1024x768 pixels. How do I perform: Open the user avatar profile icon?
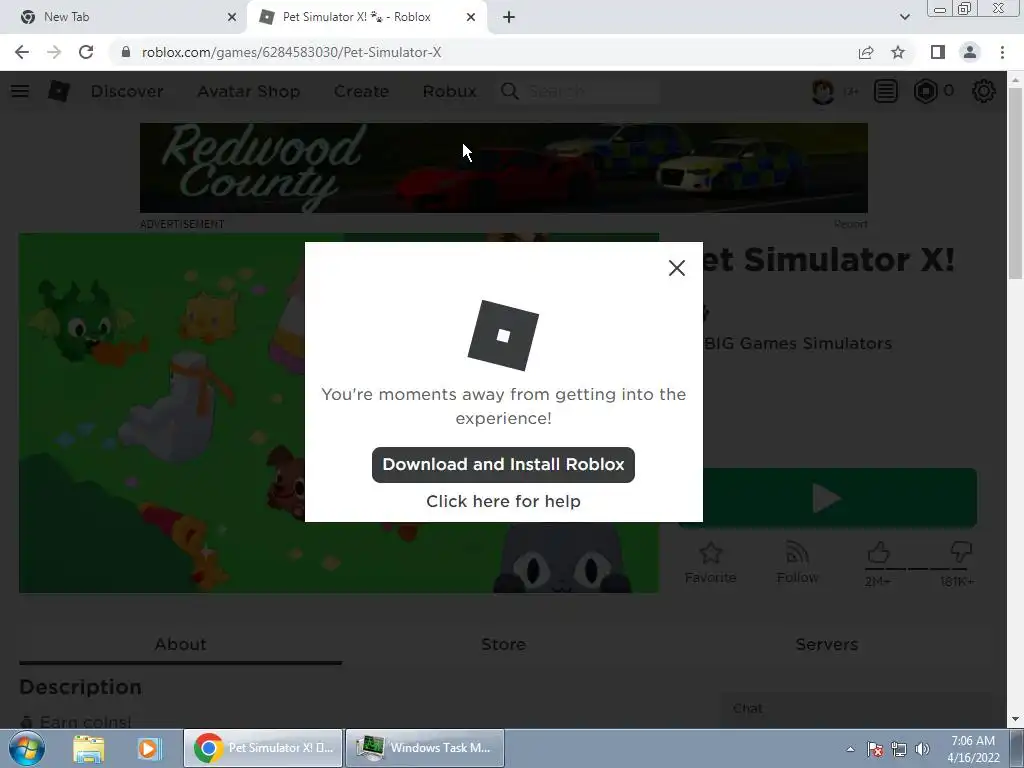pyautogui.click(x=823, y=91)
